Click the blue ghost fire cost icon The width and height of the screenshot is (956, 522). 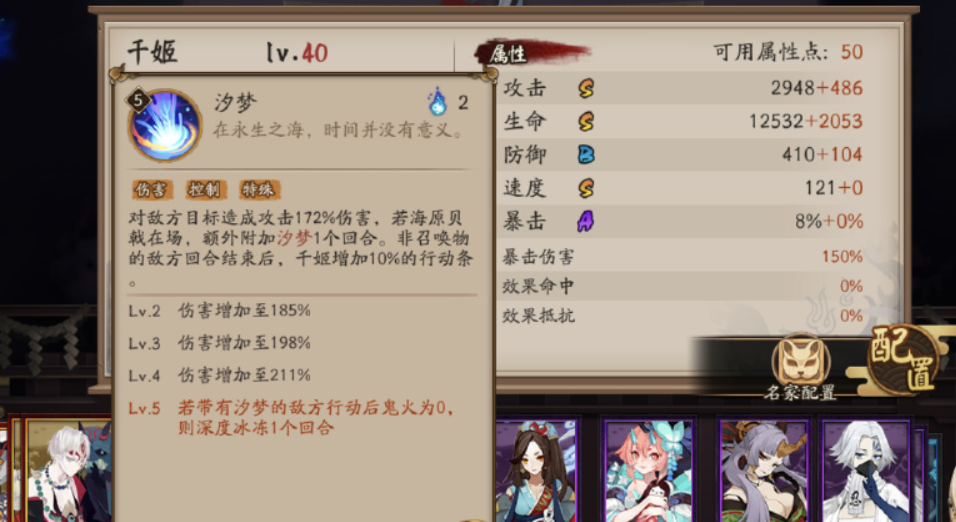[437, 102]
